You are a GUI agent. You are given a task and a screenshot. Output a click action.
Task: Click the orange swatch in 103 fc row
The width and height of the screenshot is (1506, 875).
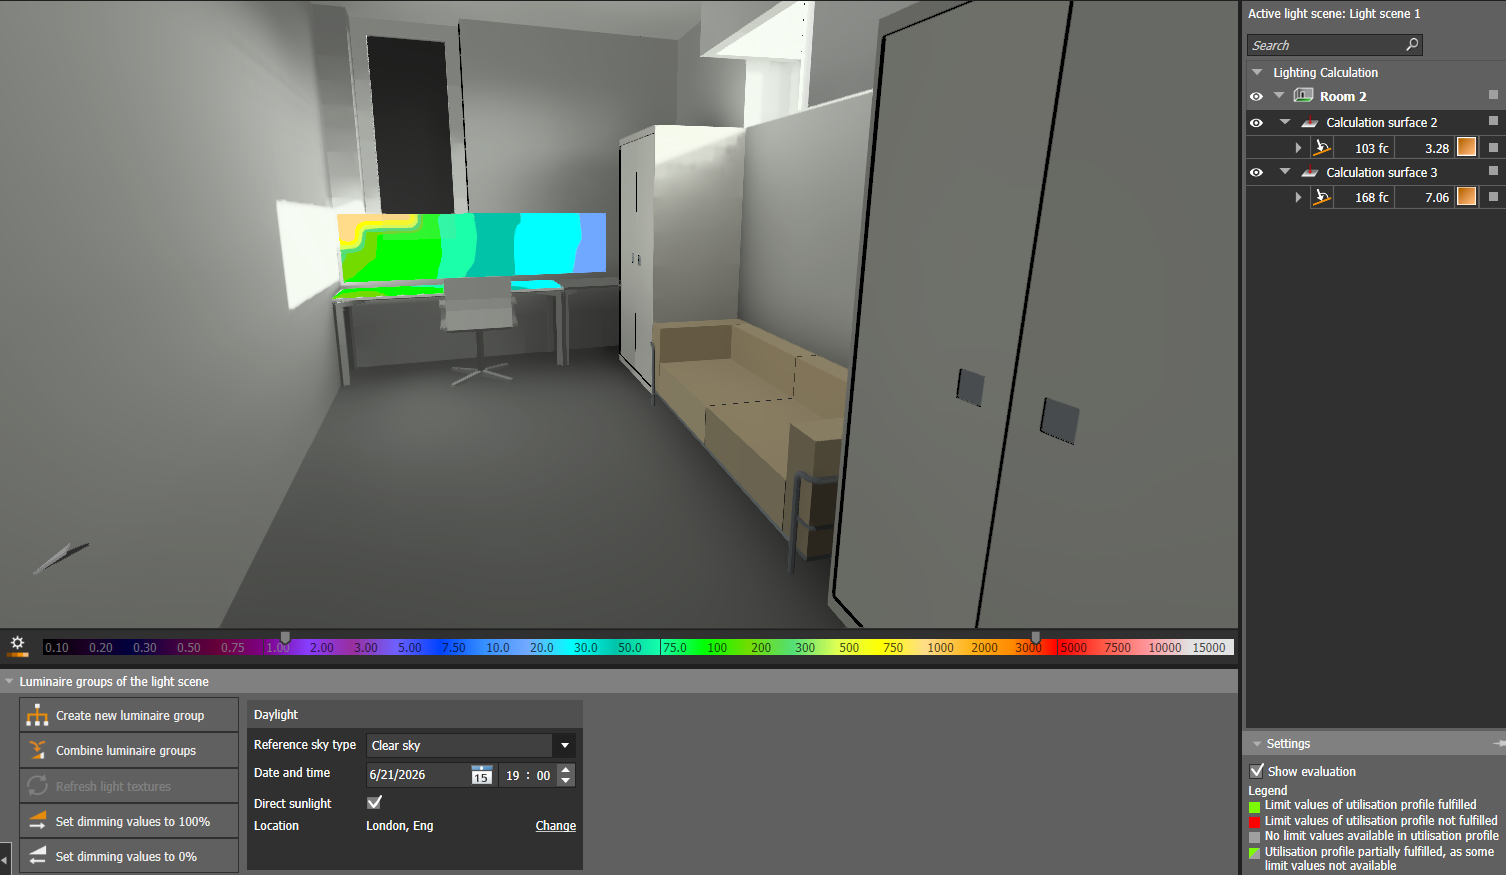click(x=1466, y=147)
